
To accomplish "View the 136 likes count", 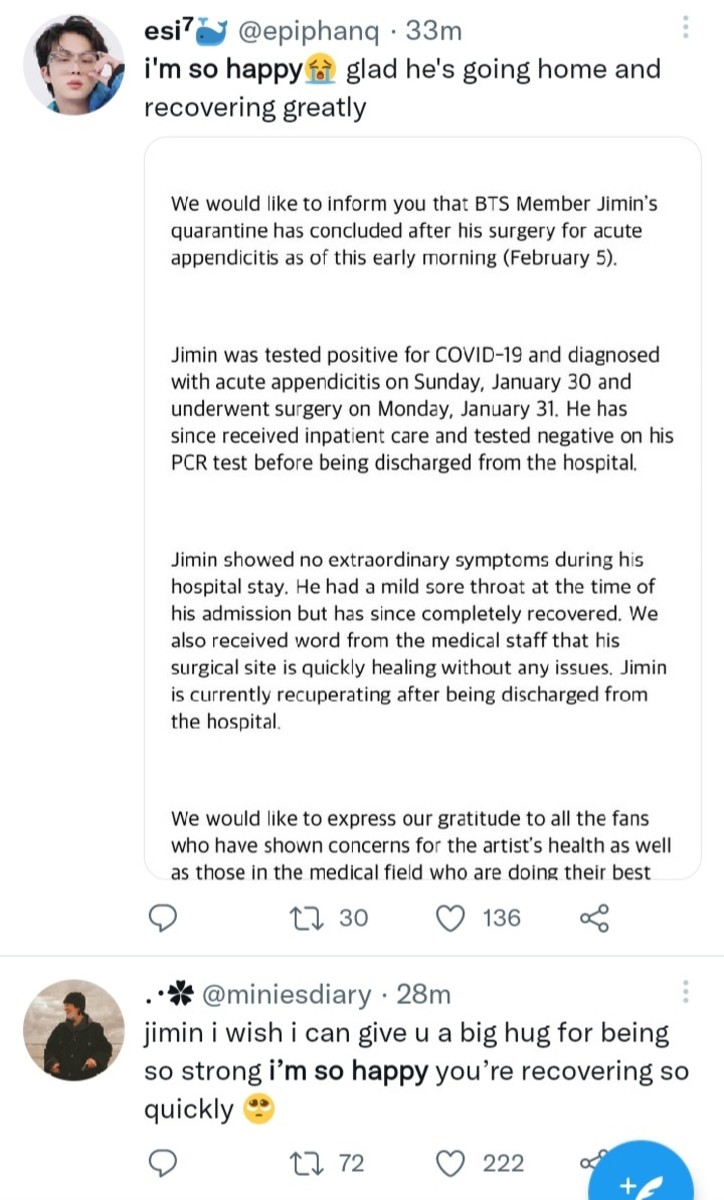I will pos(501,917).
